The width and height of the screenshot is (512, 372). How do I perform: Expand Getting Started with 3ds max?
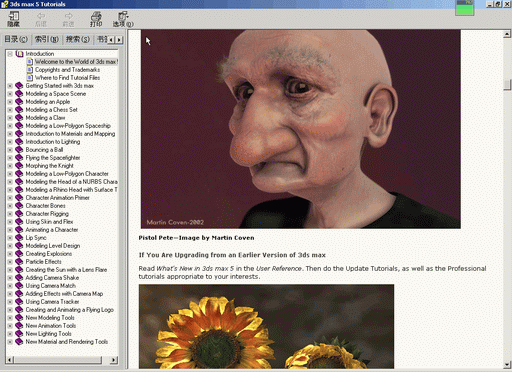[x=10, y=86]
